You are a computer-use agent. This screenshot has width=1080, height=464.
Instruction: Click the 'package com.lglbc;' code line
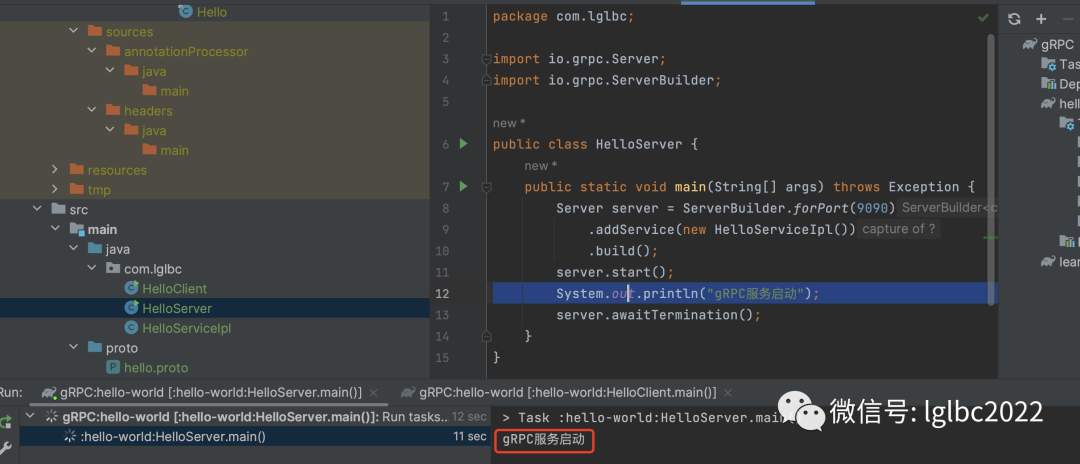point(563,17)
